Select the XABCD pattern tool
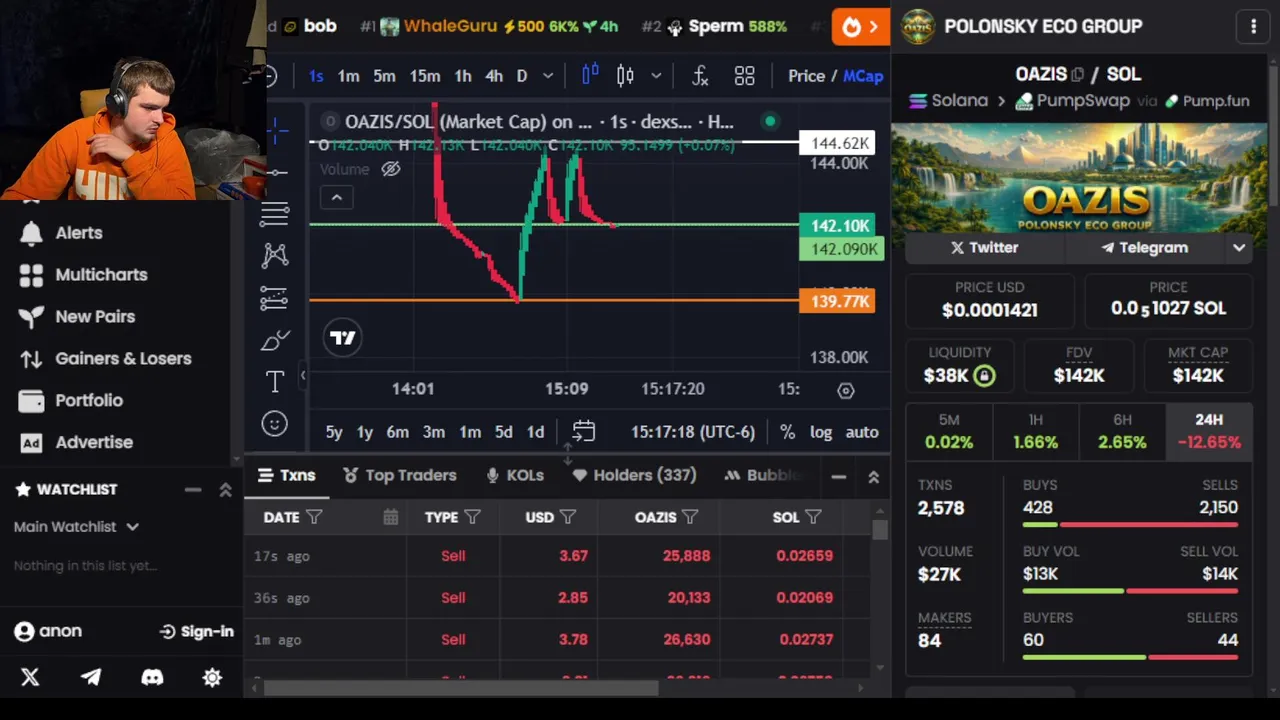The height and width of the screenshot is (720, 1280). click(275, 255)
